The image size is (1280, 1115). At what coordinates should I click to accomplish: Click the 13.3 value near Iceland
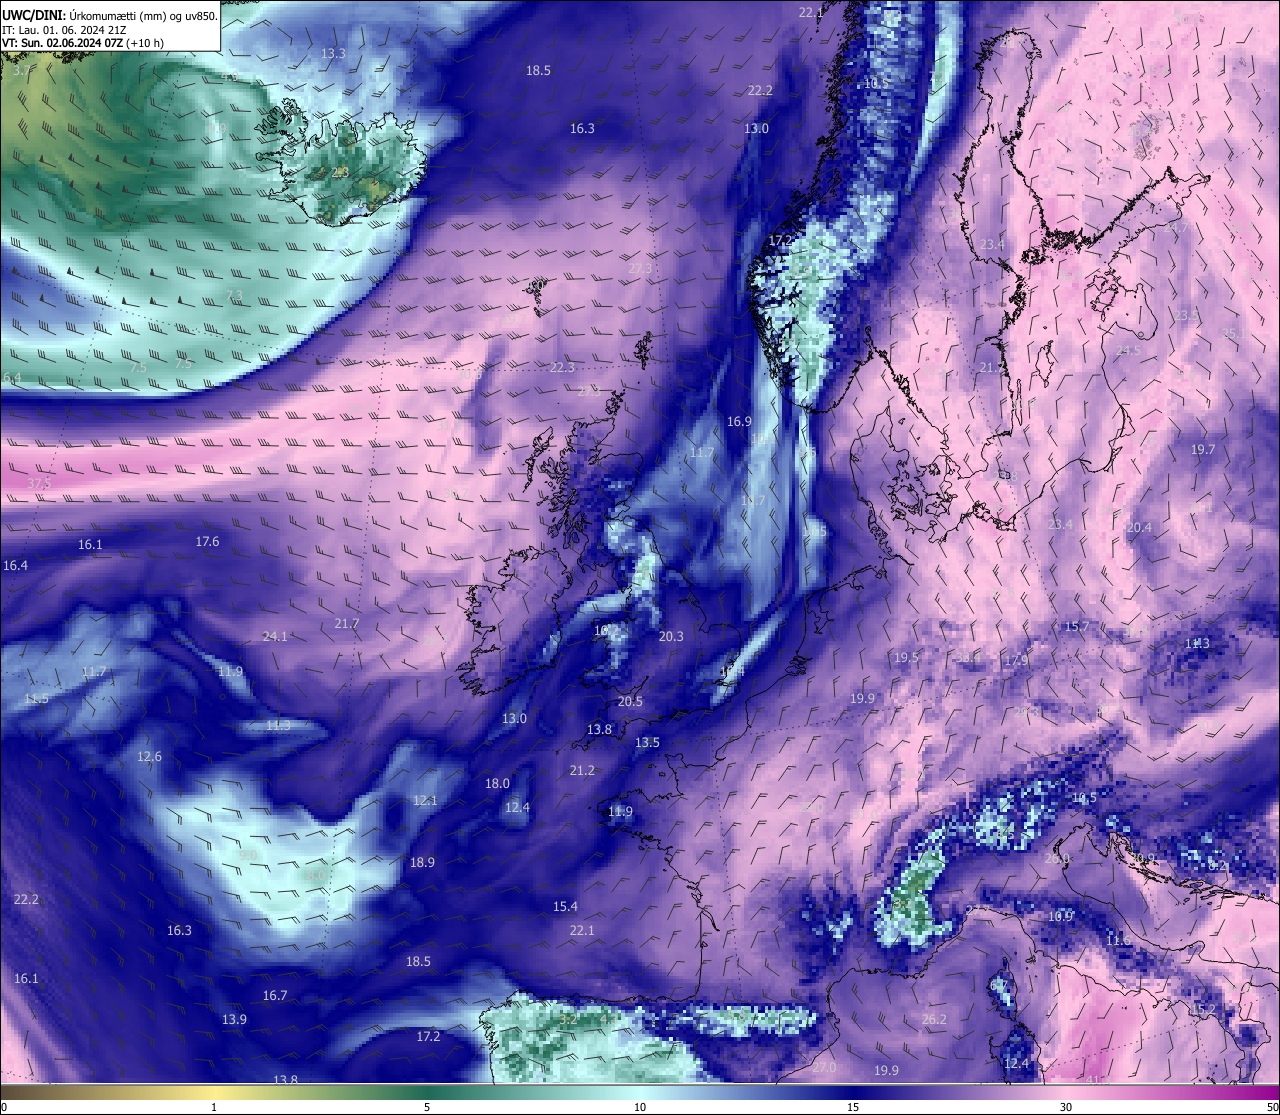click(x=333, y=53)
